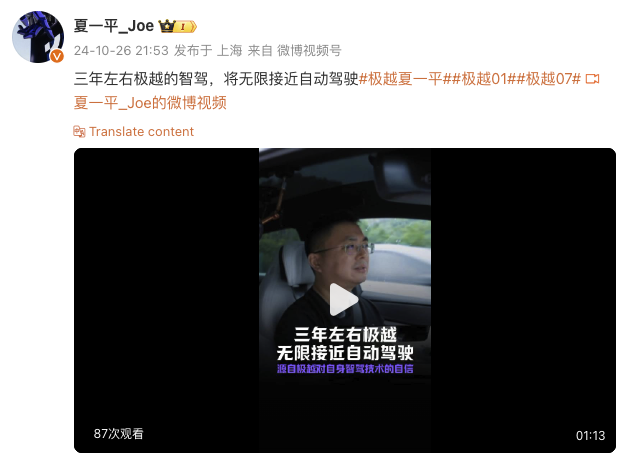Click the crown VIP membership icon
This screenshot has width=627, height=473.
167,26
